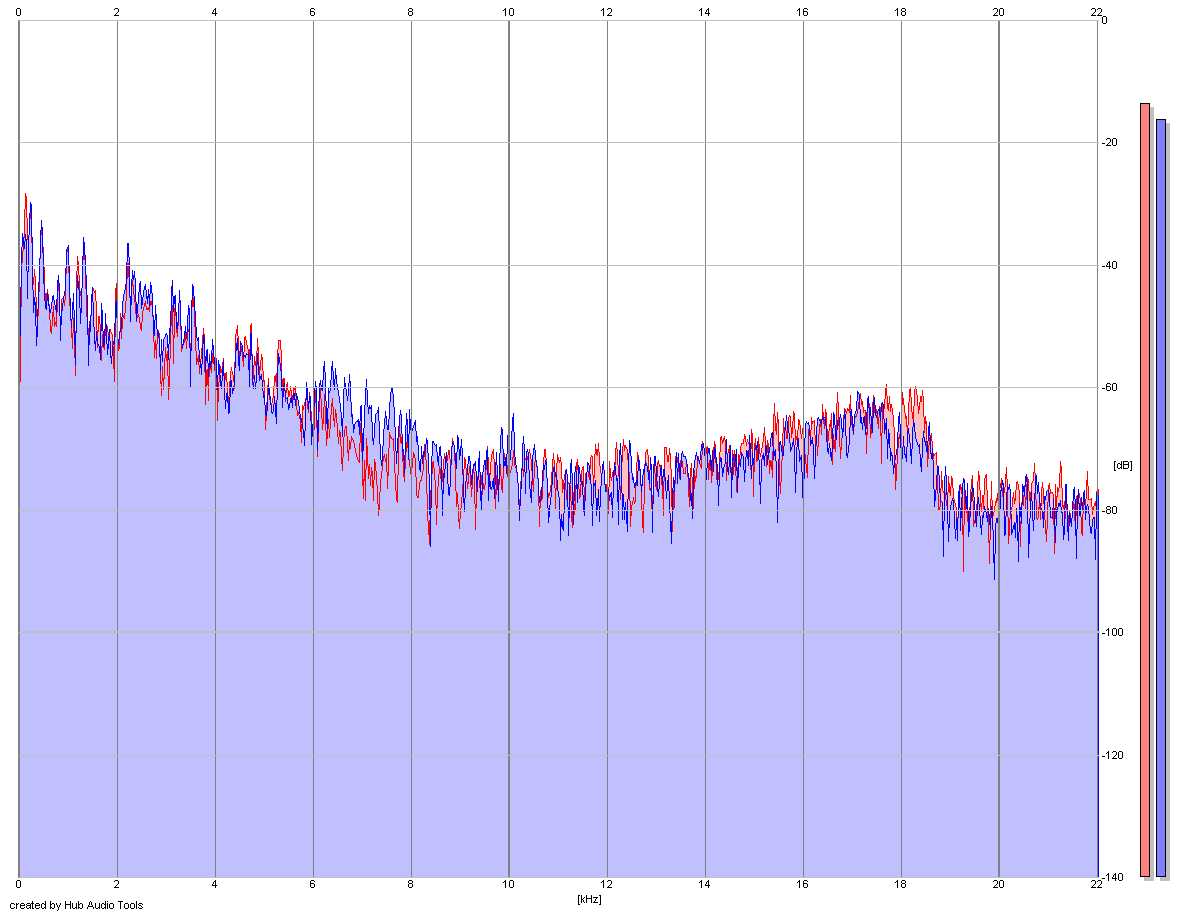Click the -100 dB scale label
Viewport: 1180px width, 917px height.
coord(1112,633)
